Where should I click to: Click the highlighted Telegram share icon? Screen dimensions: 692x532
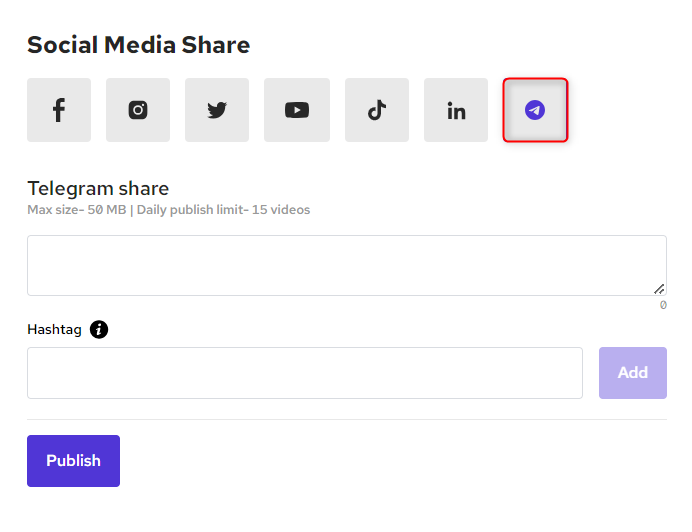point(535,110)
